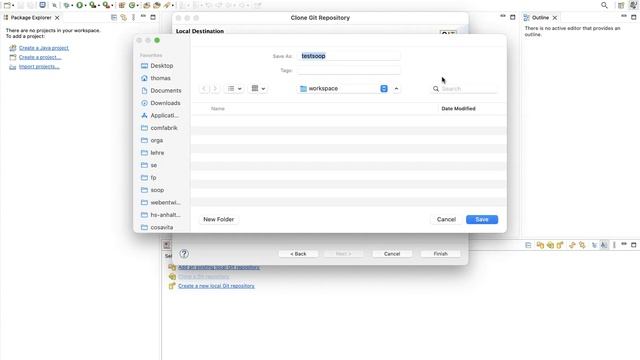Open the New wizard dropdown arrow
The width and height of the screenshot is (640, 360).
(x=13, y=6)
